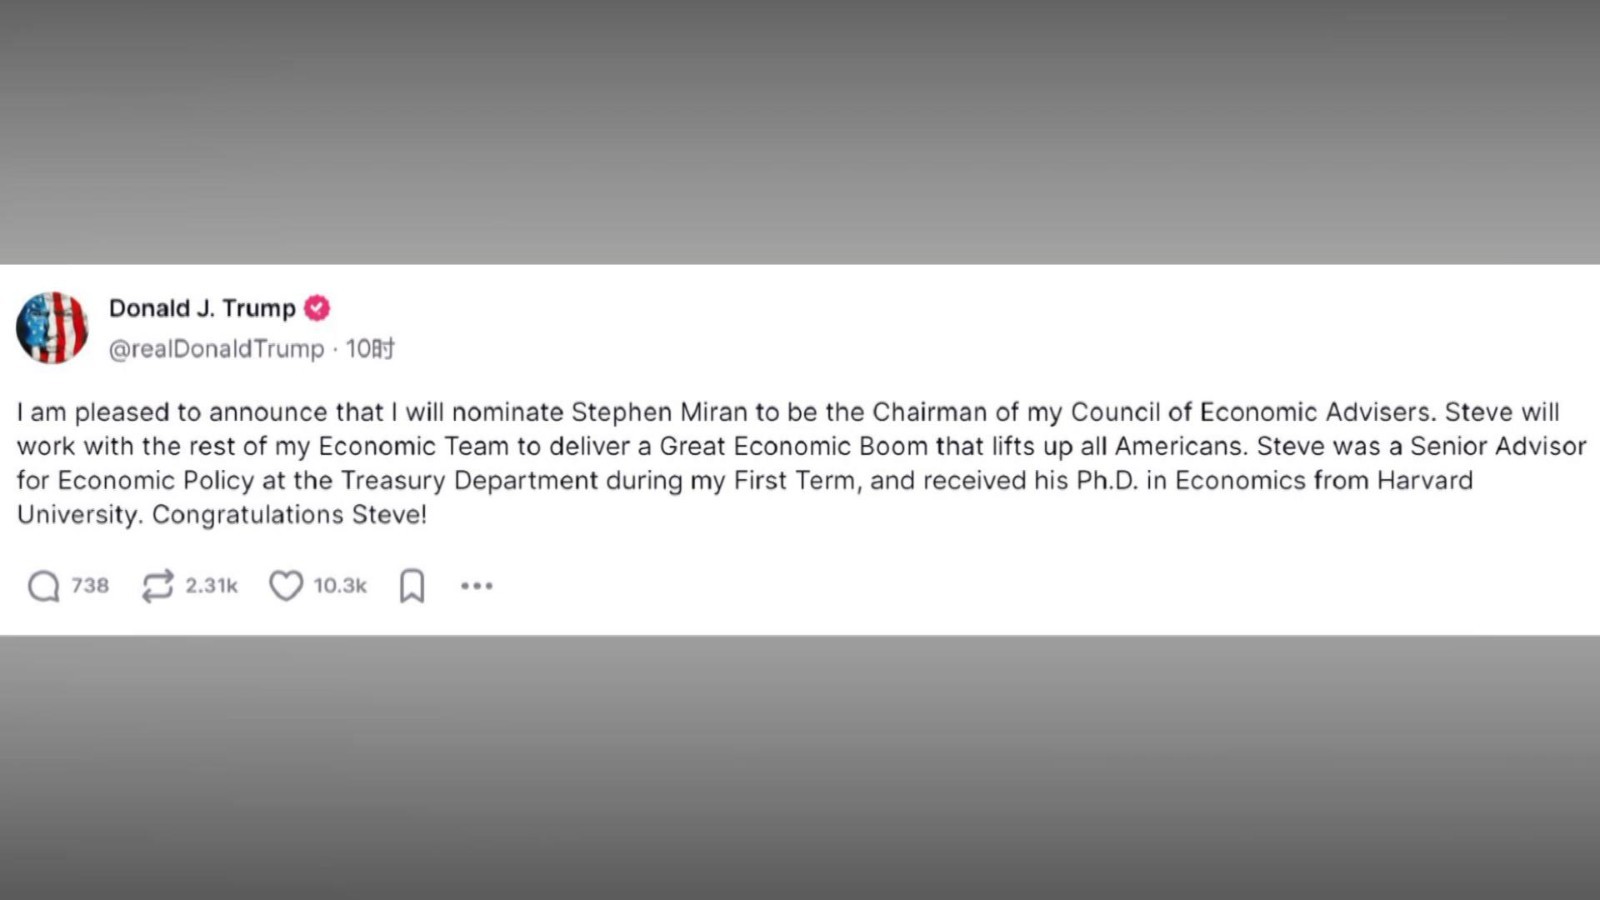Screen dimensions: 1600x900
Task: Open the flag-themed profile avatar
Action: [52, 327]
